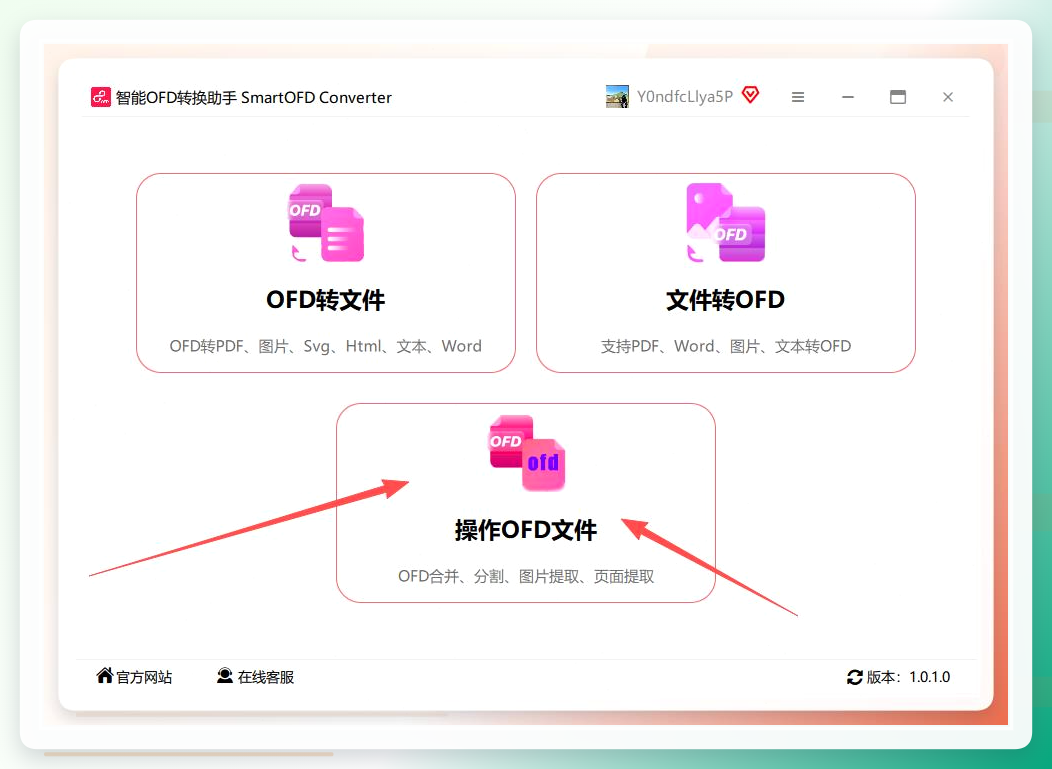This screenshot has width=1052, height=769.
Task: Click the SmartOFD Converter app logo
Action: [x=101, y=97]
